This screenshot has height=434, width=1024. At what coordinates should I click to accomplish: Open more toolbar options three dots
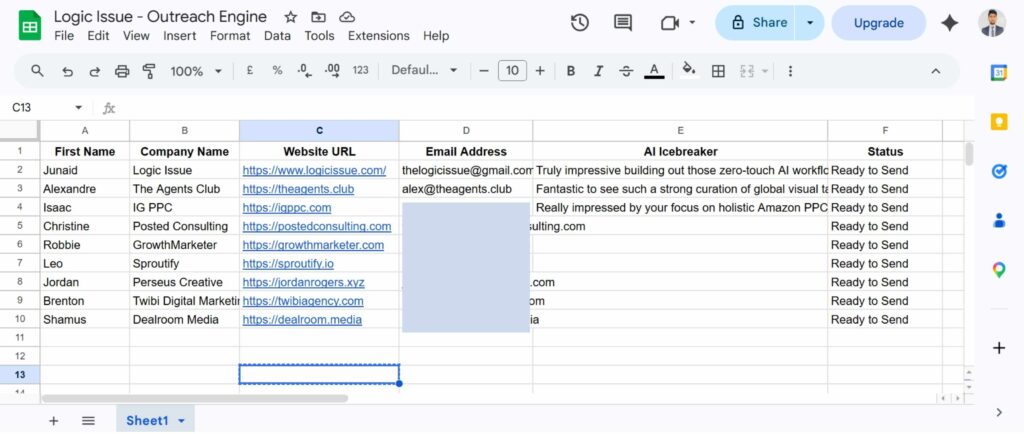click(790, 71)
